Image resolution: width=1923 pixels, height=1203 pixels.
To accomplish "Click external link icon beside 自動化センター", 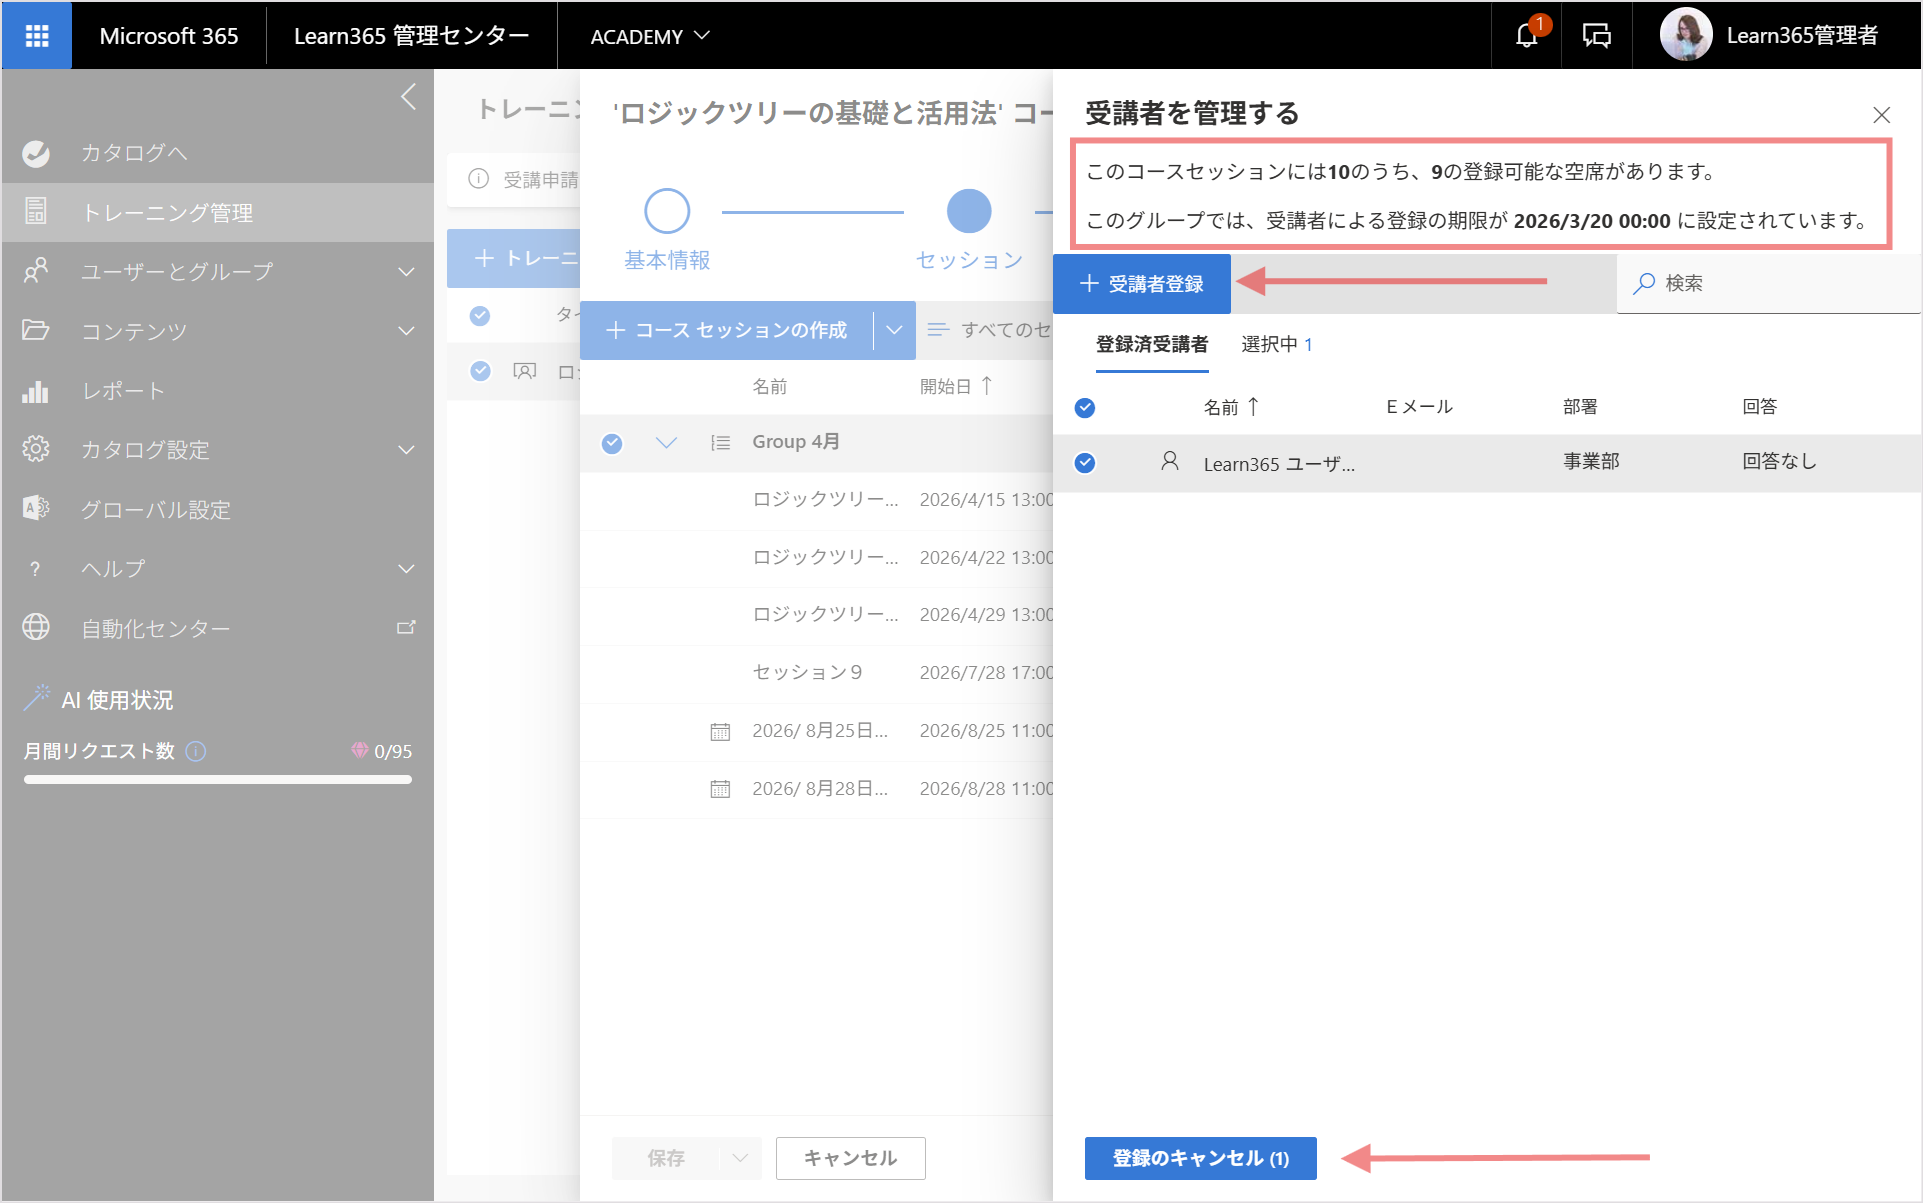I will [x=406, y=627].
